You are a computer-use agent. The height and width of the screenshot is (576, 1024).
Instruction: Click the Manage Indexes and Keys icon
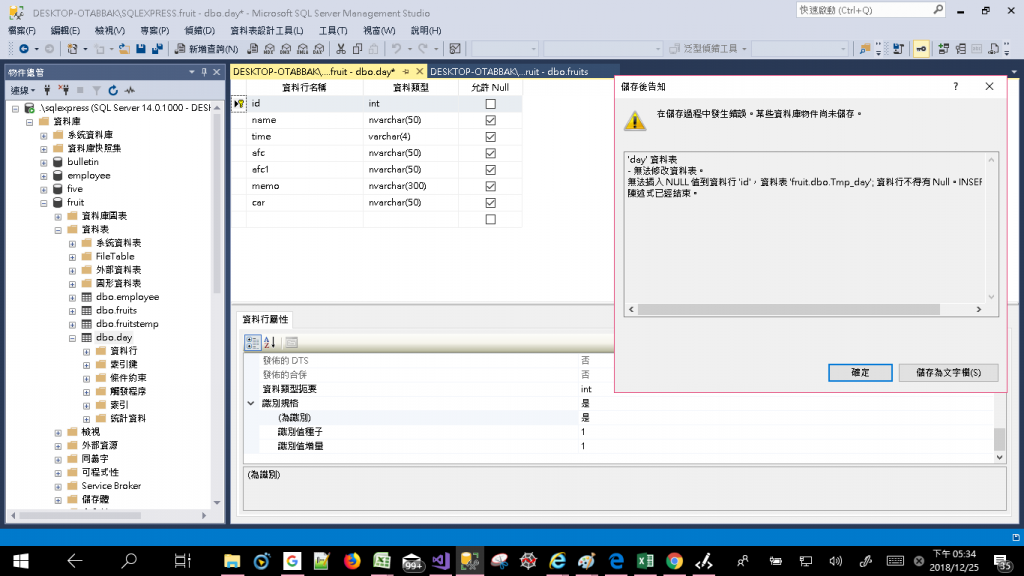[x=961, y=49]
